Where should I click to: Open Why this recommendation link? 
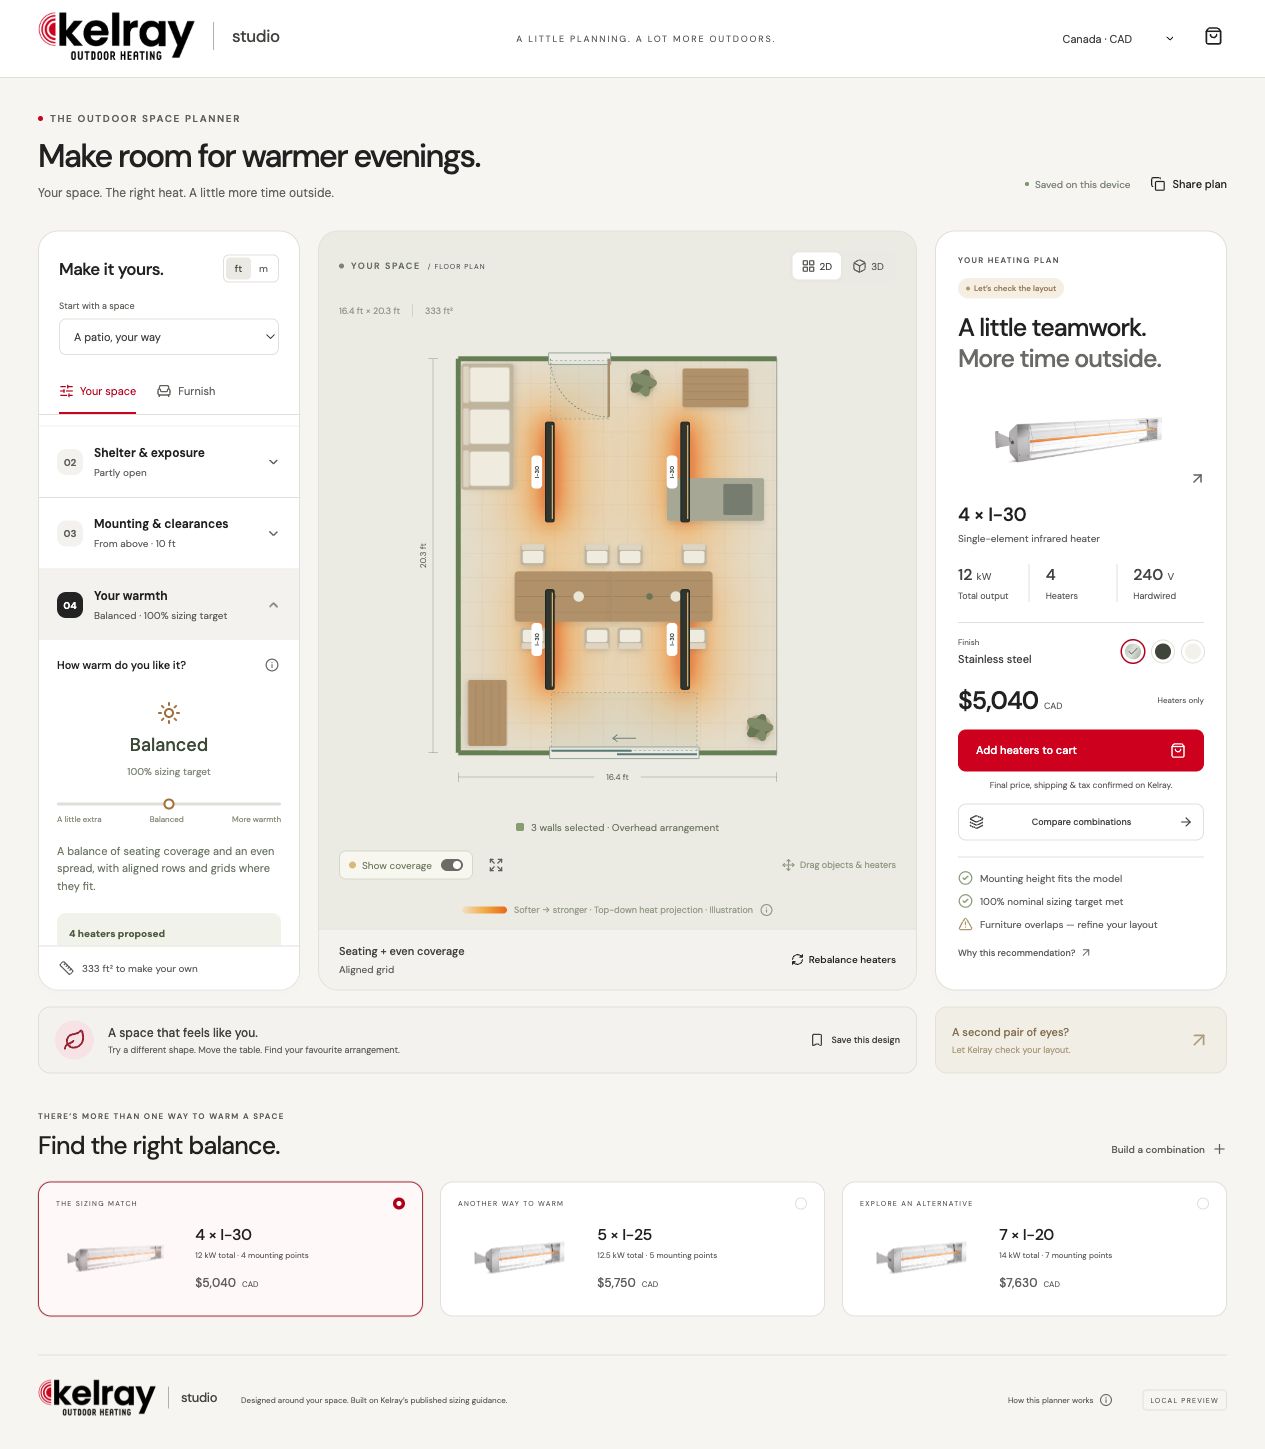coord(1024,953)
